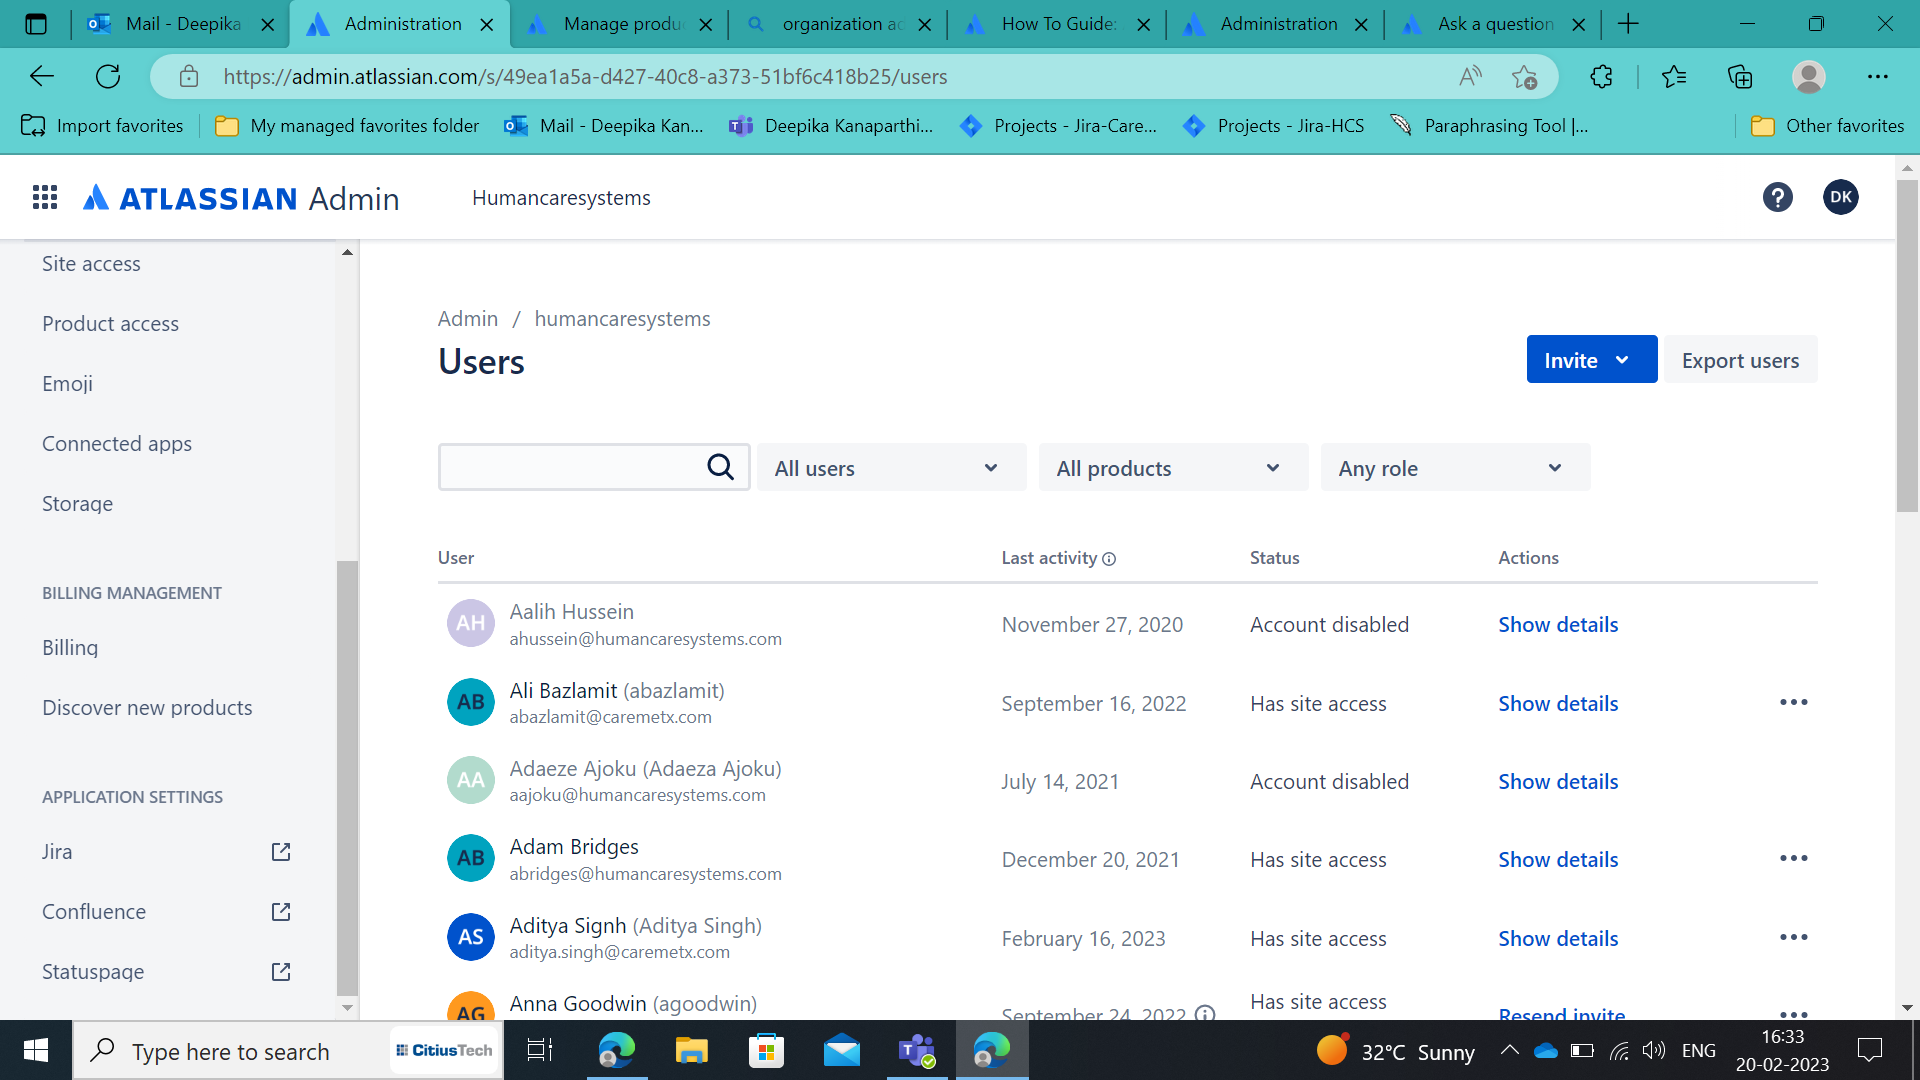Click browser refresh icon
The width and height of the screenshot is (1920, 1080).
tap(108, 76)
